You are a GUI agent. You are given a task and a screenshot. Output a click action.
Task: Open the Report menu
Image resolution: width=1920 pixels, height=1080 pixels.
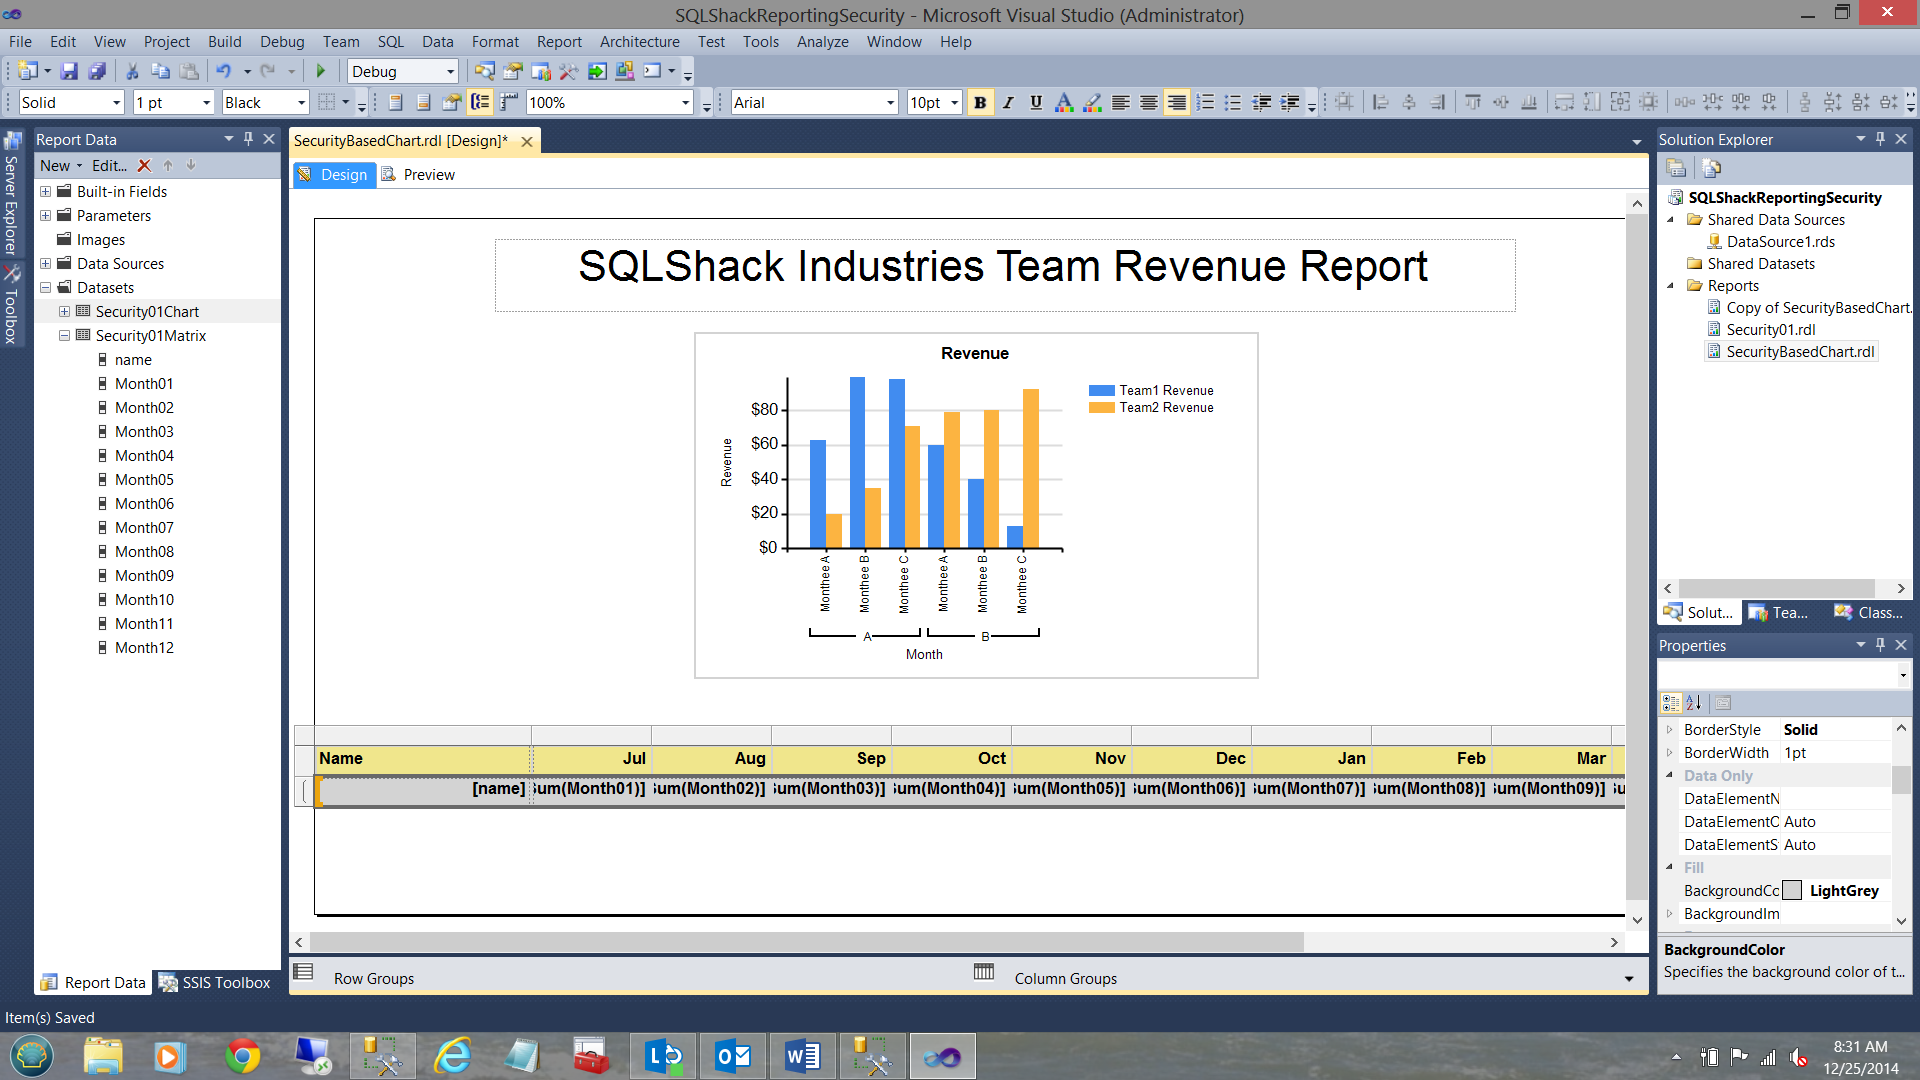[558, 41]
